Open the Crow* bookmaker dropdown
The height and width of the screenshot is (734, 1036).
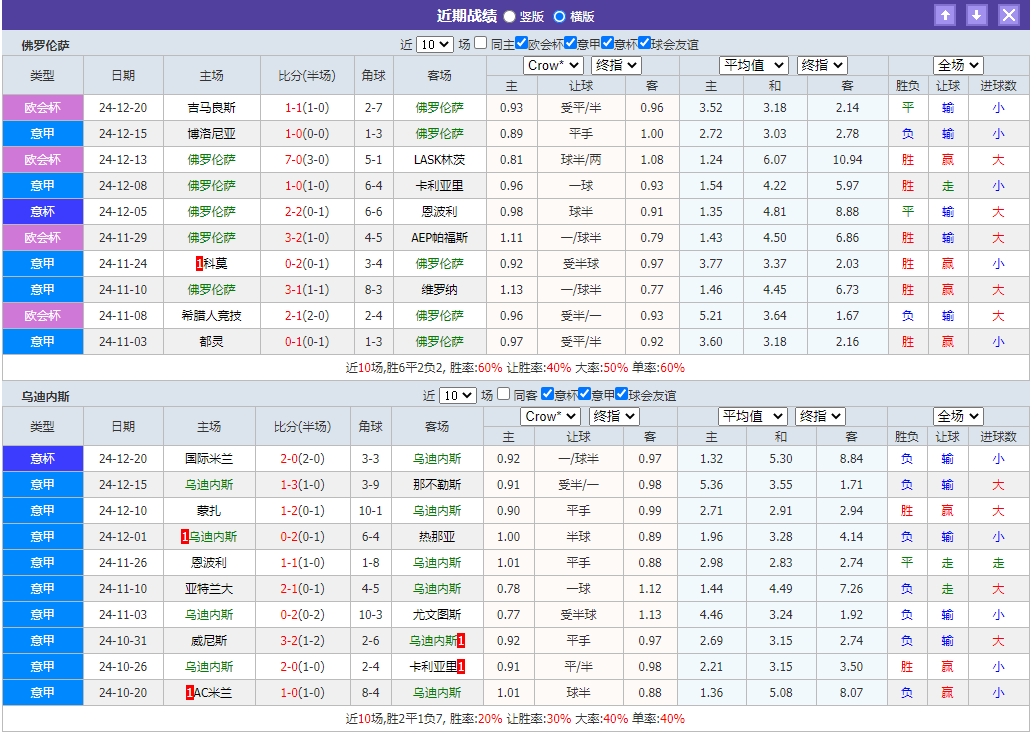pos(551,65)
